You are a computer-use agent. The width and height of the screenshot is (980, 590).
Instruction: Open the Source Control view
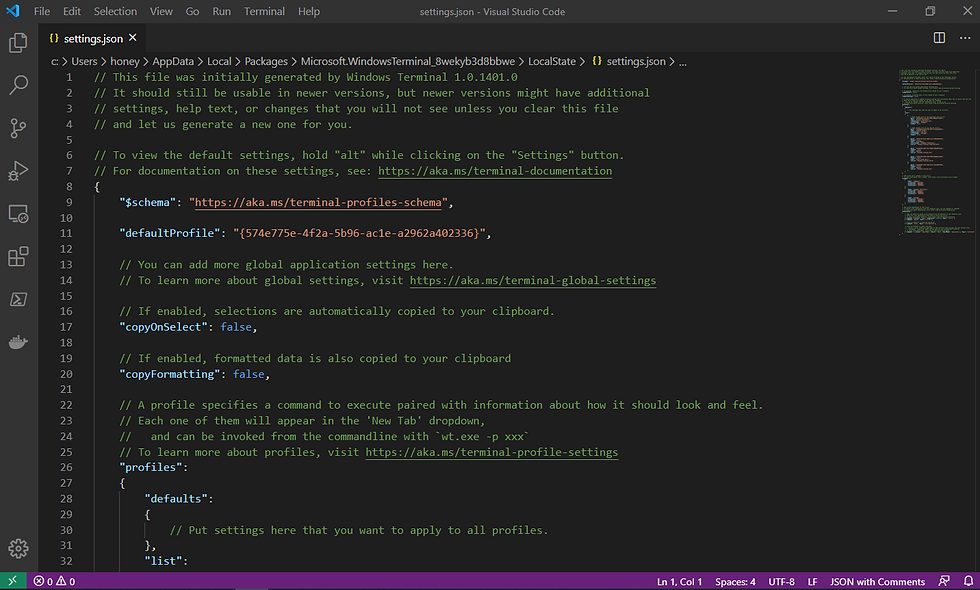point(18,128)
